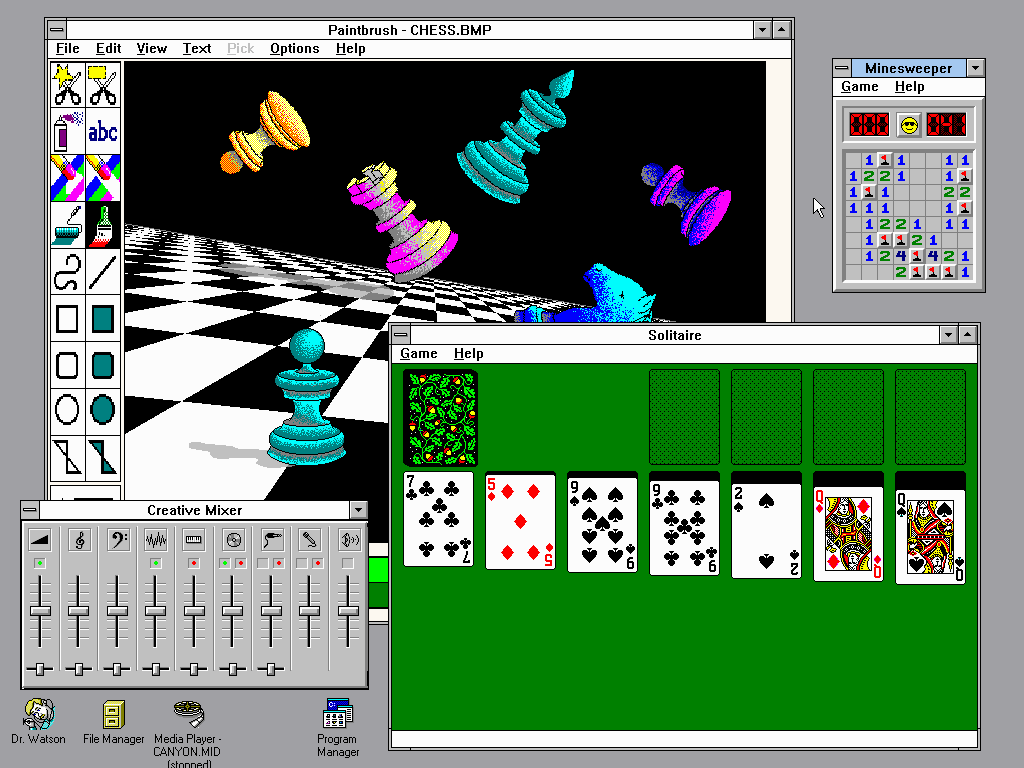The width and height of the screenshot is (1024, 768).
Task: Choose the Airbrush spray can tool
Action: pyautogui.click(x=68, y=131)
